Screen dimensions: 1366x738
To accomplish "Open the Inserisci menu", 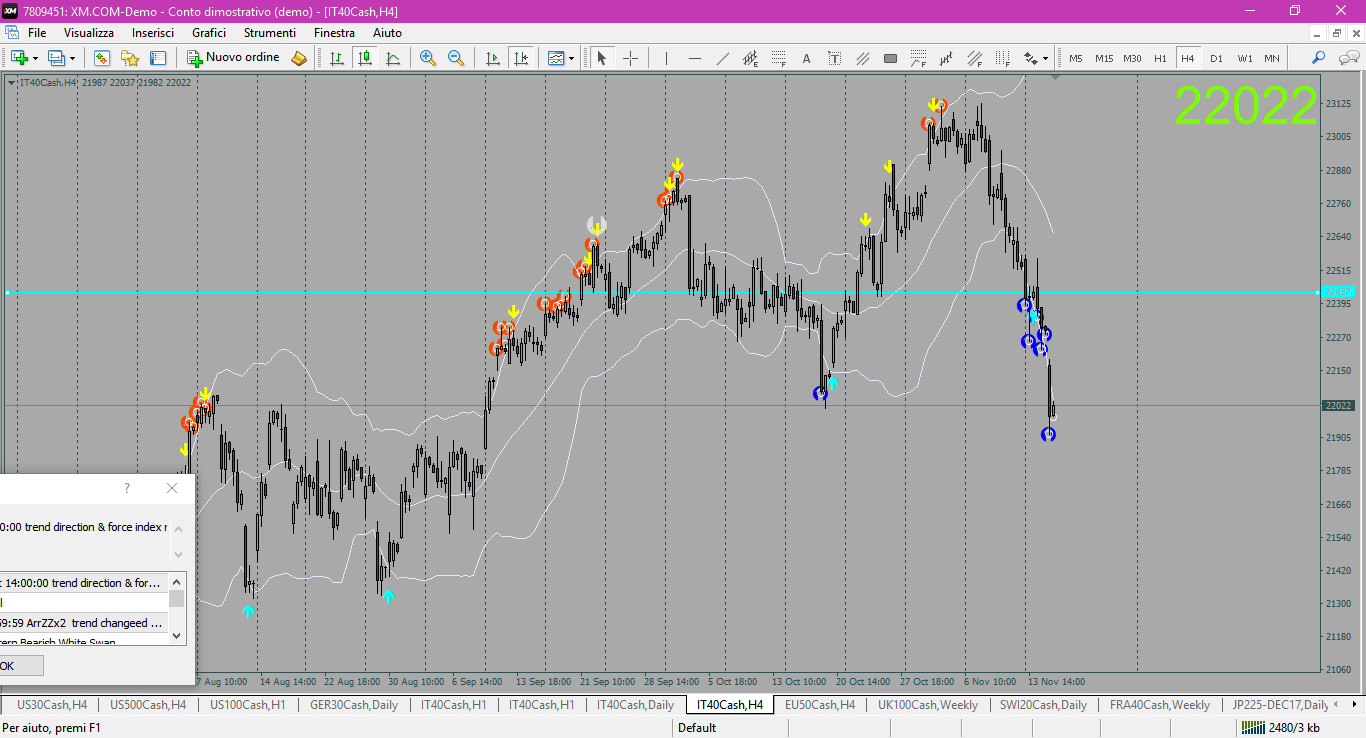I will pos(153,33).
